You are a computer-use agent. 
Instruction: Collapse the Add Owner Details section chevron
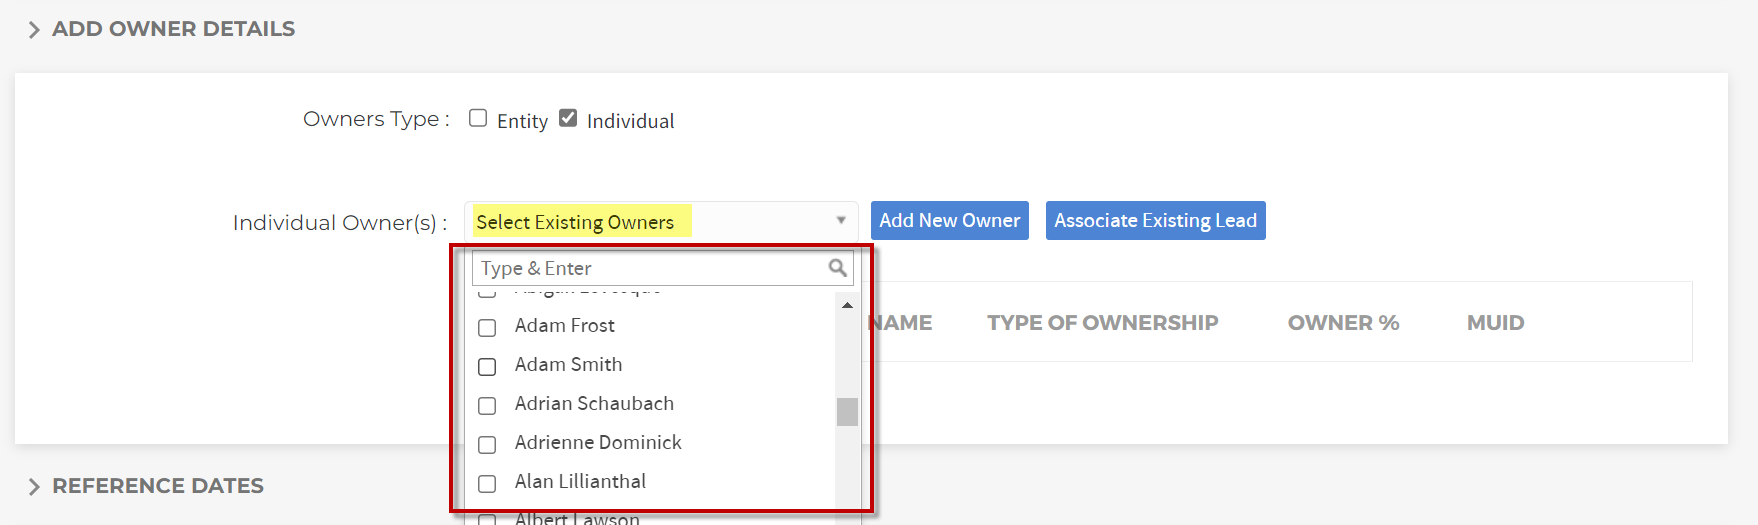pyautogui.click(x=34, y=30)
